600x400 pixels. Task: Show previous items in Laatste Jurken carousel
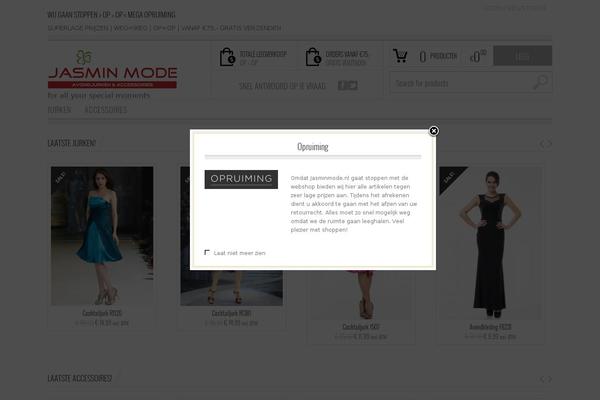542,144
